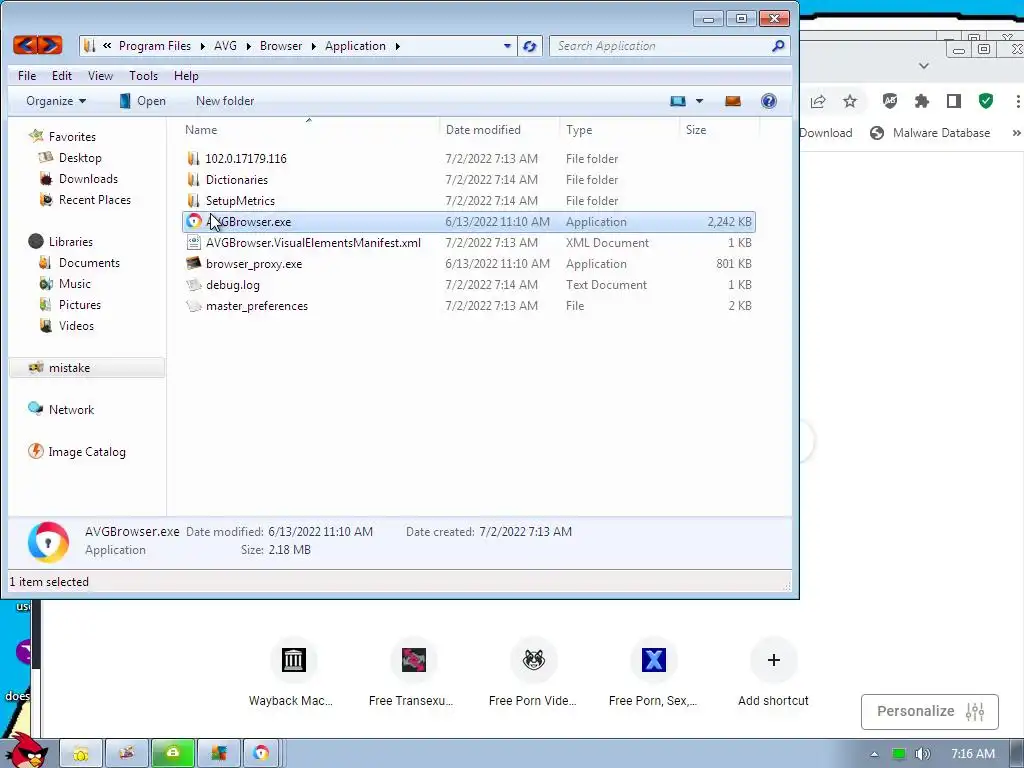Screen dimensions: 1024x768
Task: Open the Malware Database bookmark
Action: pos(930,133)
